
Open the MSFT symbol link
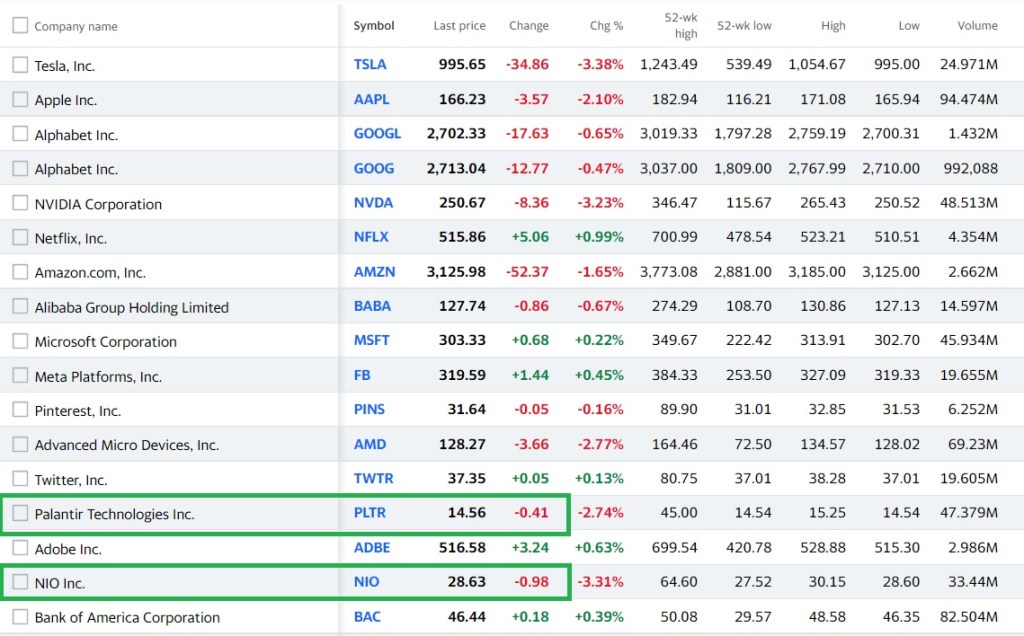click(371, 340)
